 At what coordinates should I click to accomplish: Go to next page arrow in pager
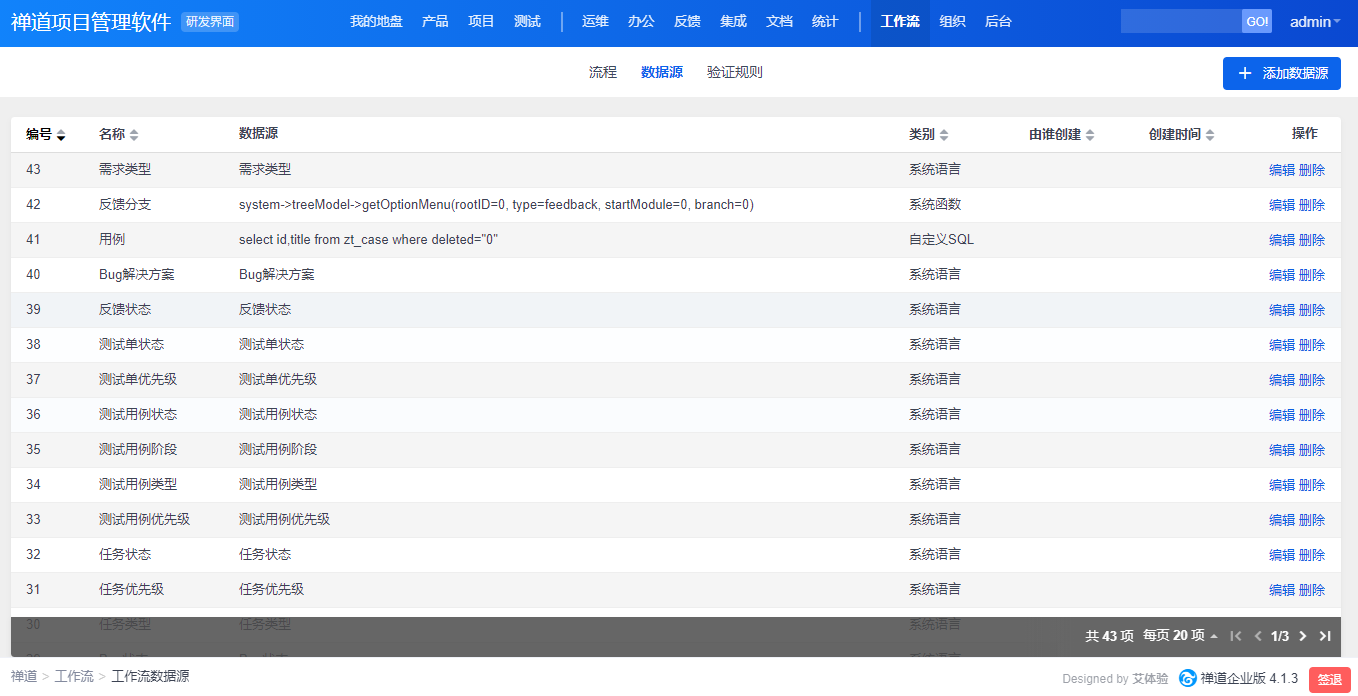[1302, 636]
